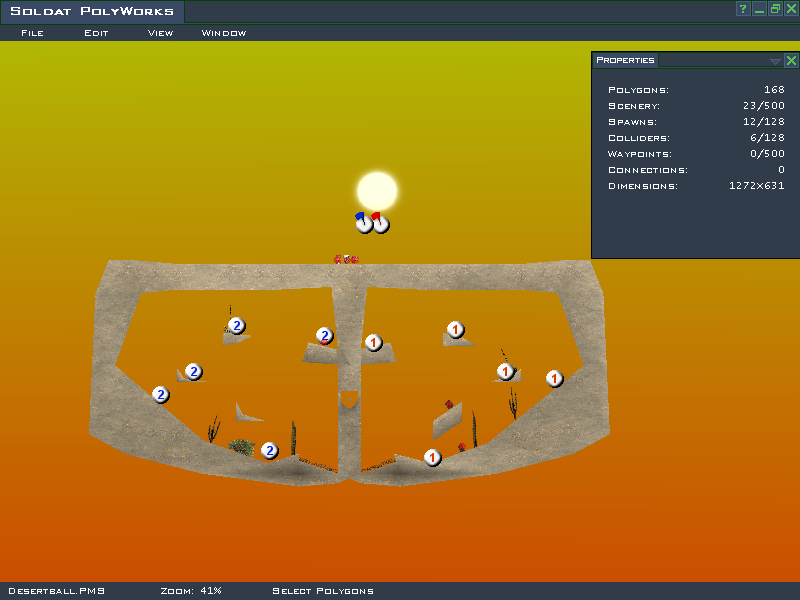Restore down the PolyWorks window
Image resolution: width=800 pixels, height=600 pixels.
pyautogui.click(x=775, y=9)
